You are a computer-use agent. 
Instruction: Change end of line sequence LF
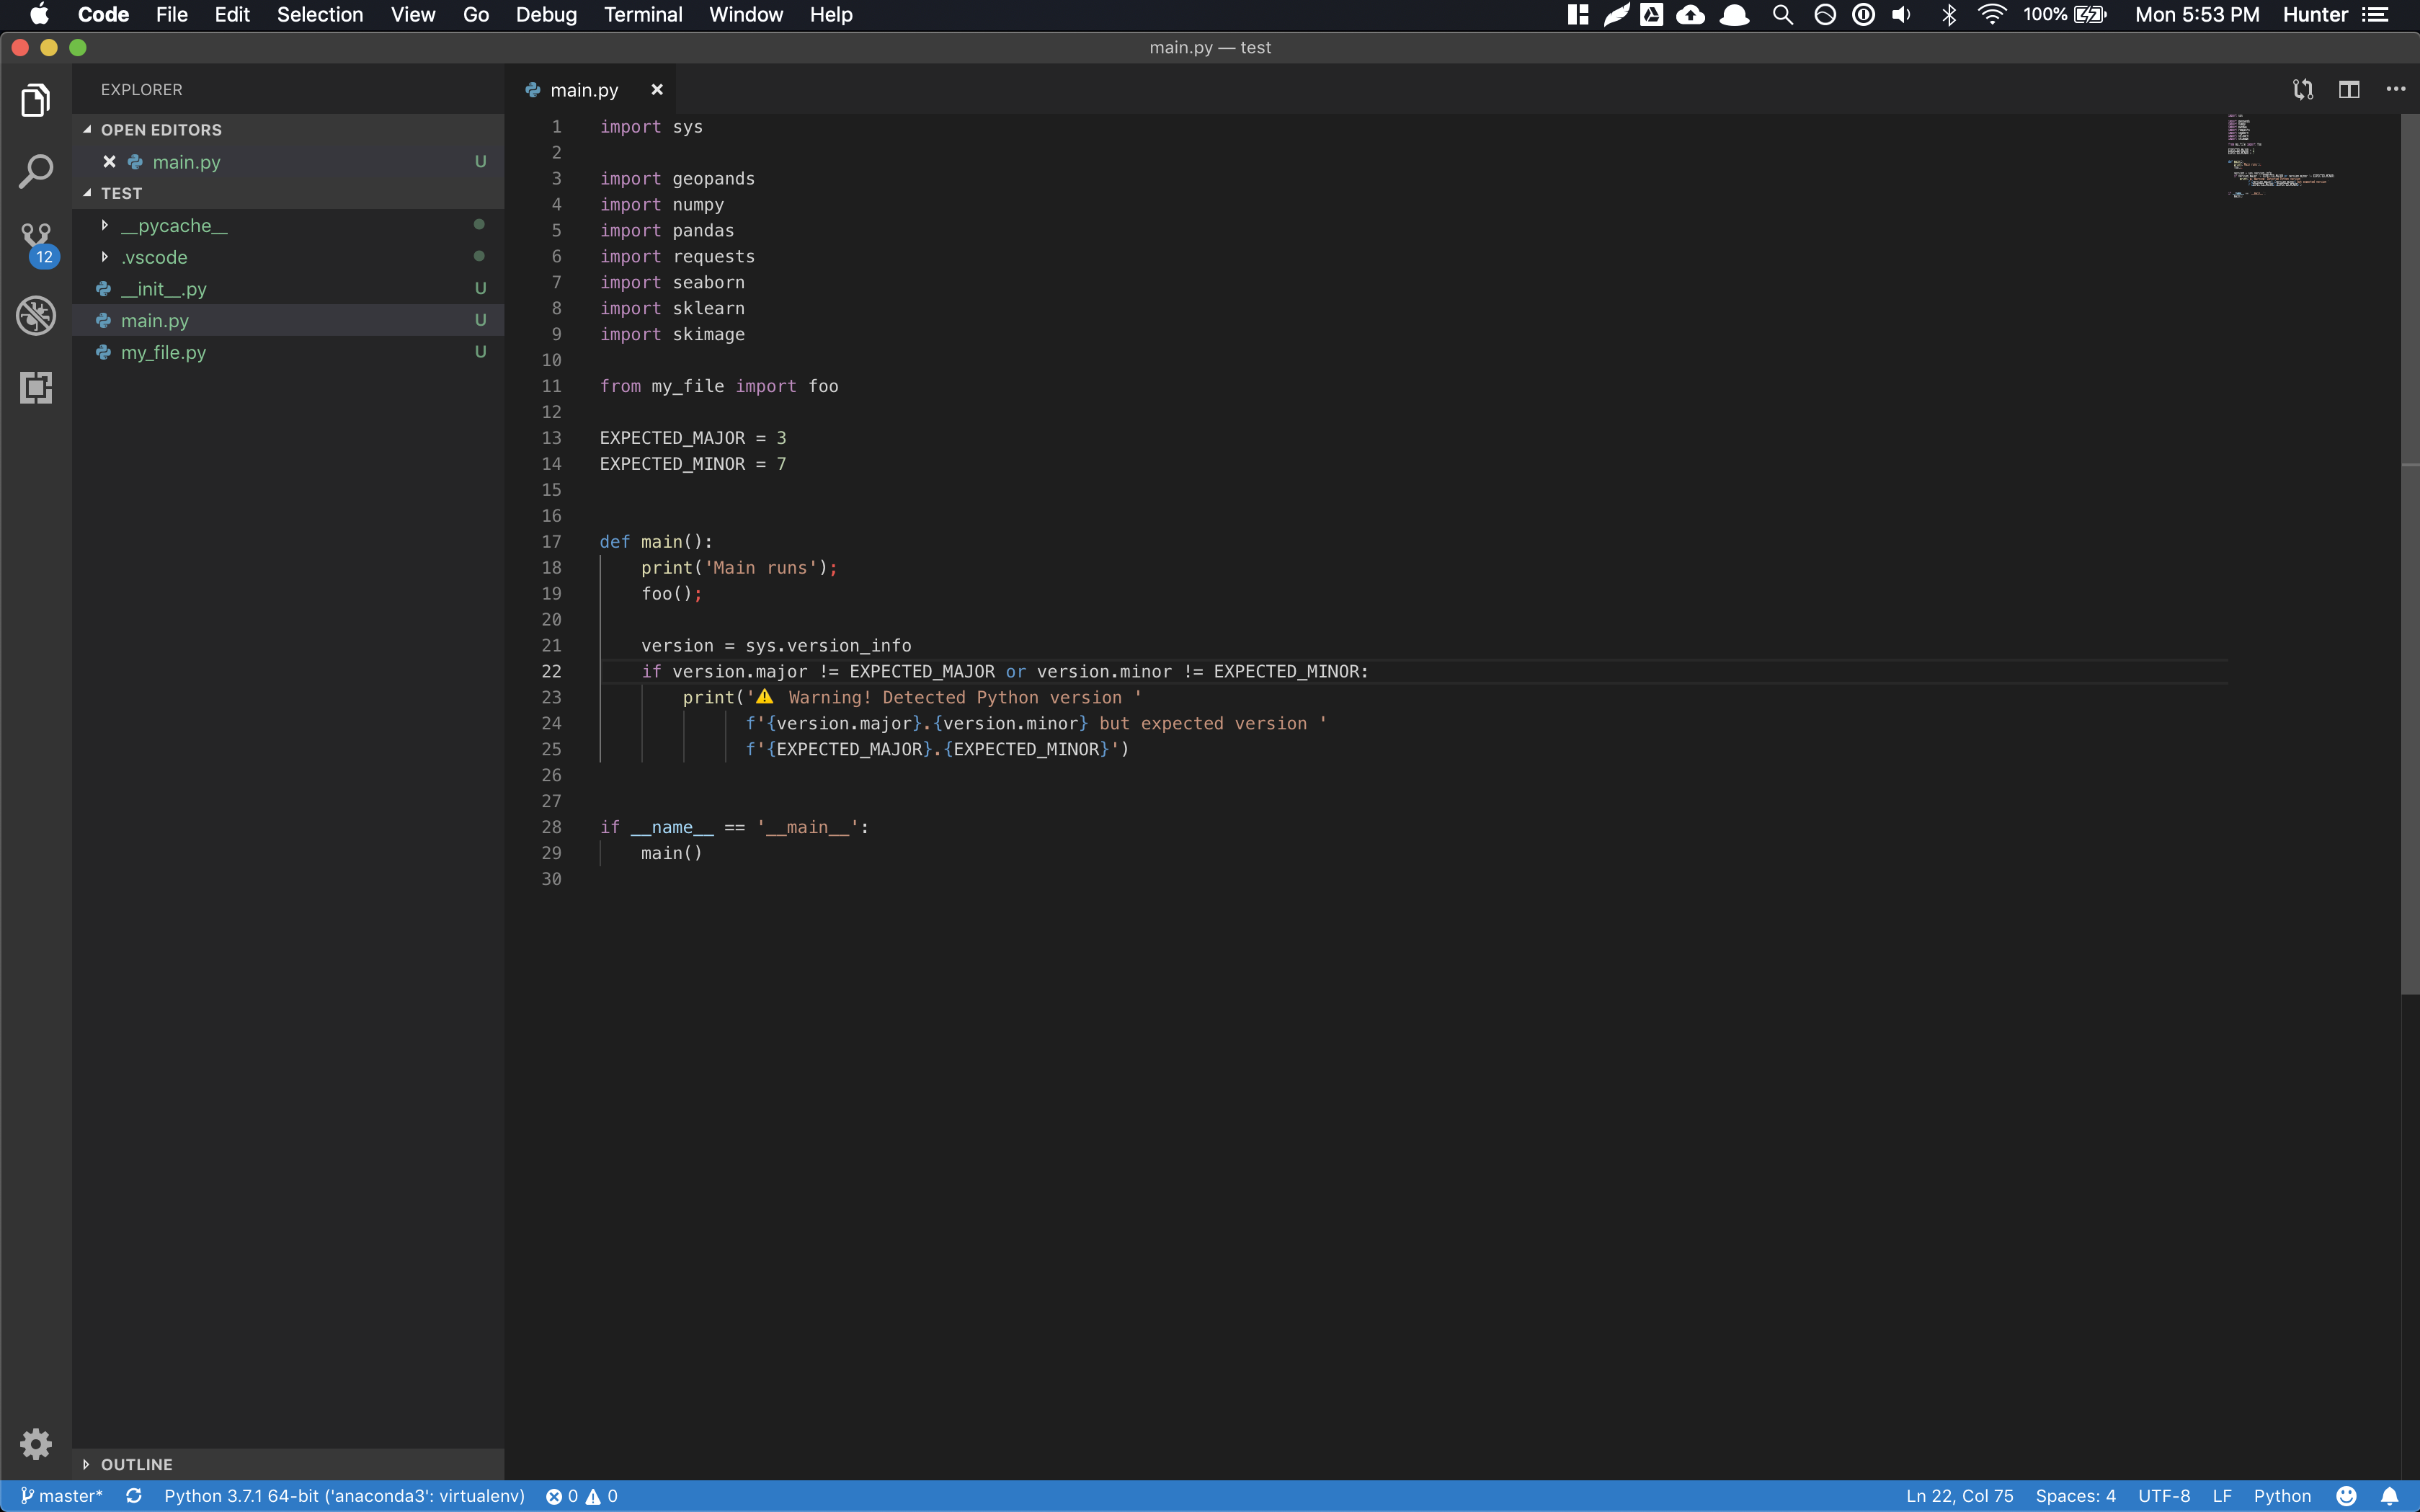click(2222, 1496)
